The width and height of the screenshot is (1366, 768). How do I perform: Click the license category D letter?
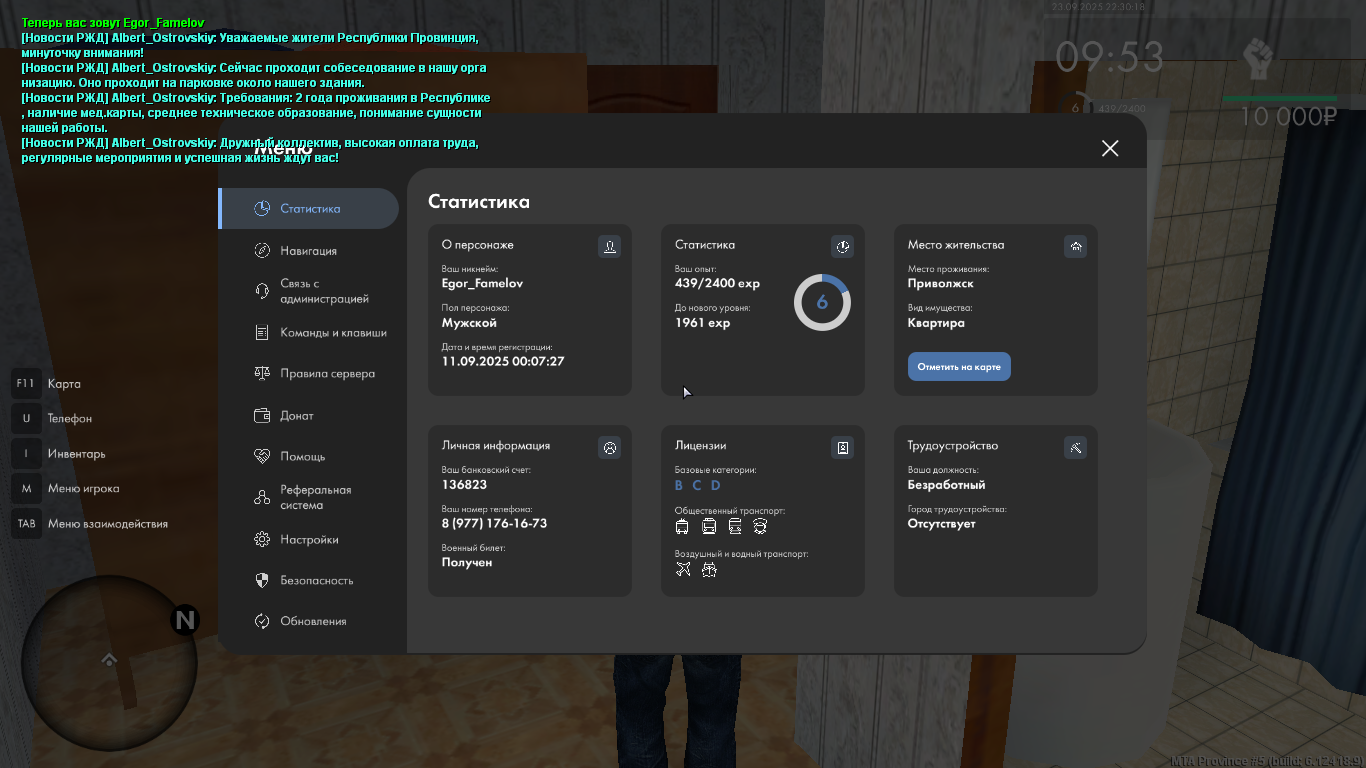tap(715, 486)
